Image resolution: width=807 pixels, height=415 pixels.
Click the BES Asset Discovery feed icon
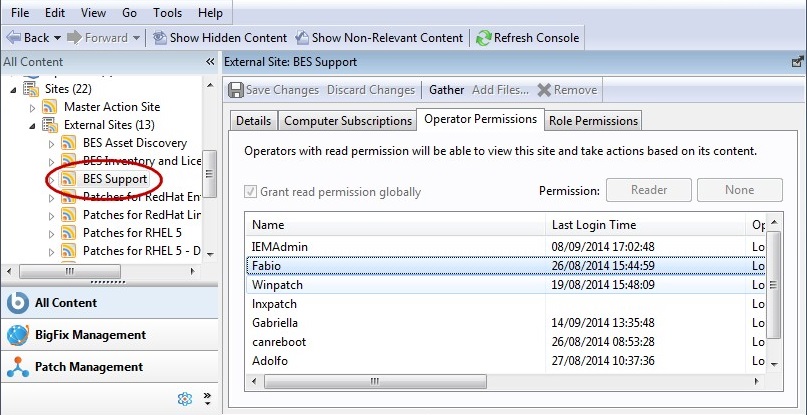point(69,143)
